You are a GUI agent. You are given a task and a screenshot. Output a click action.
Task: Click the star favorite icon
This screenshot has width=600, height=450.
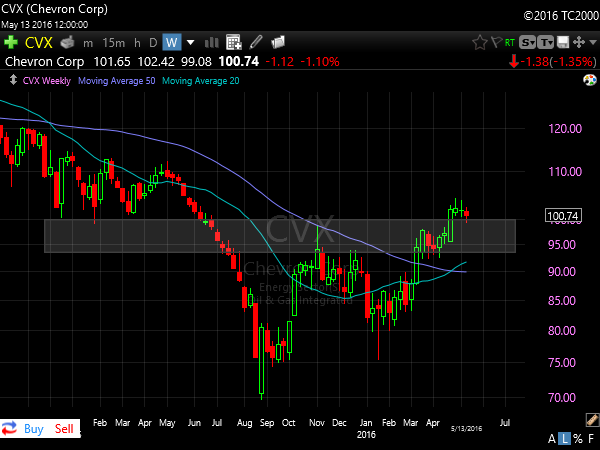tap(479, 42)
